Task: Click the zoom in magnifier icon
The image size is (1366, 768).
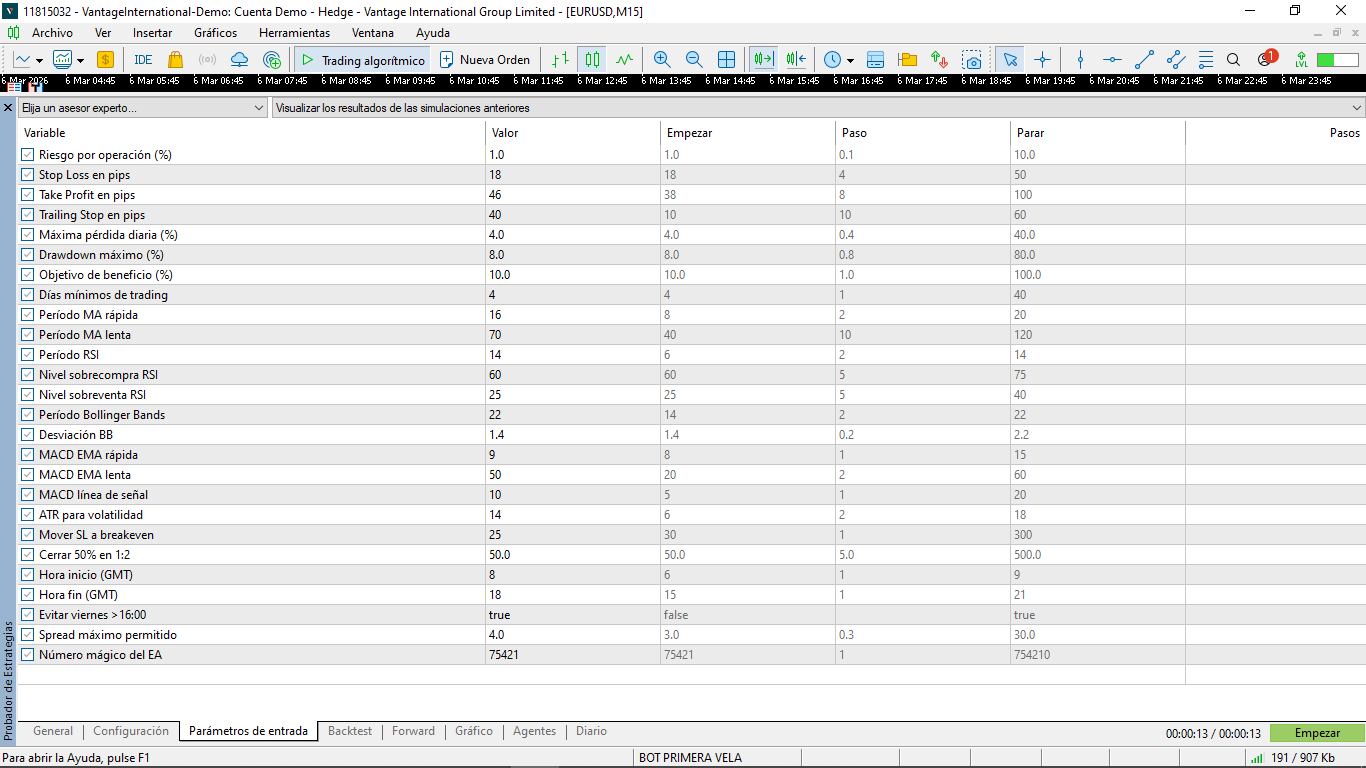Action: (x=661, y=60)
